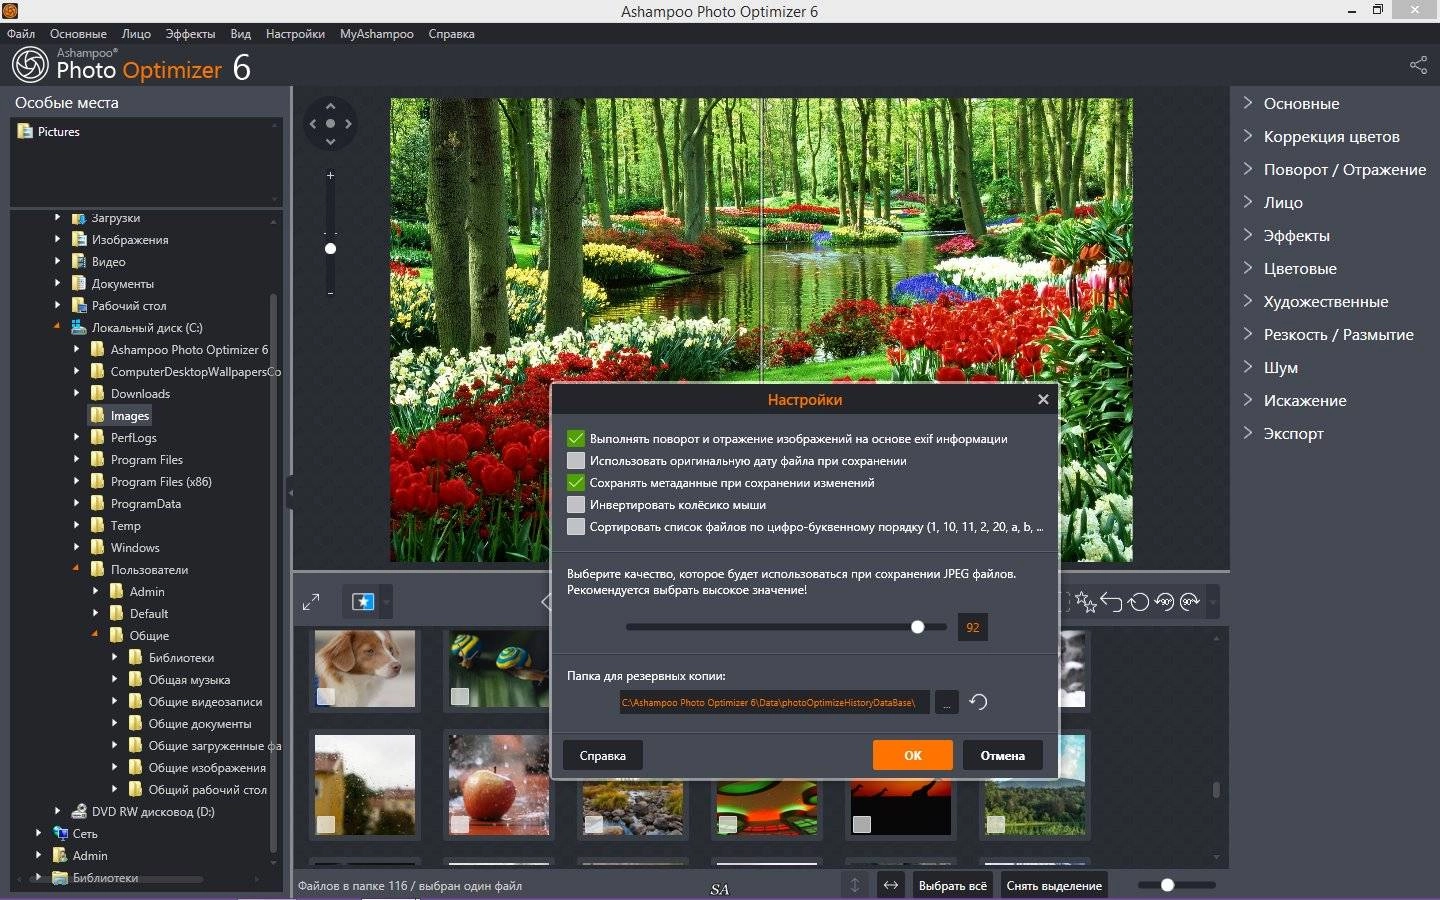Click the Ashampoo logo swirl icon
1440x900 pixels.
(x=30, y=66)
